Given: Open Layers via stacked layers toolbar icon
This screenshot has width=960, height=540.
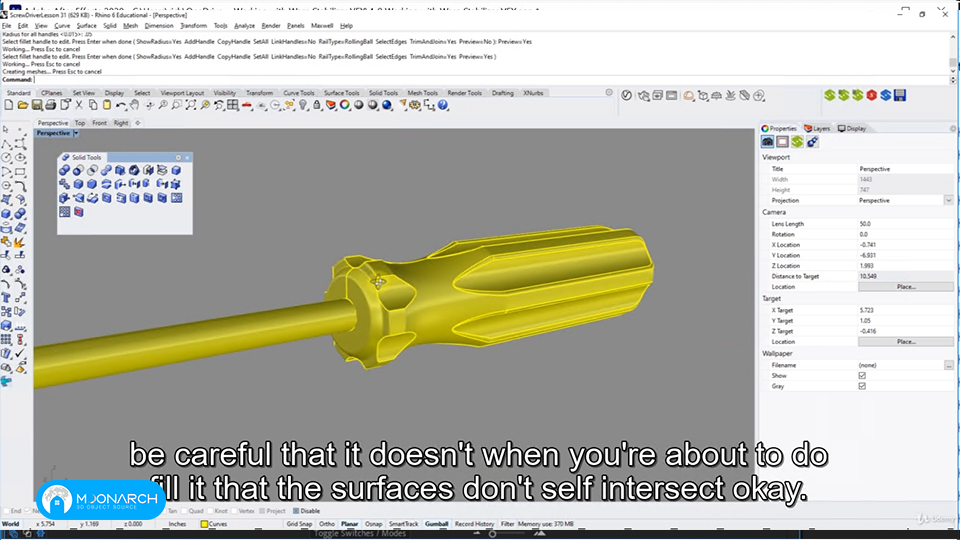Looking at the screenshot, I should pyautogui.click(x=331, y=105).
